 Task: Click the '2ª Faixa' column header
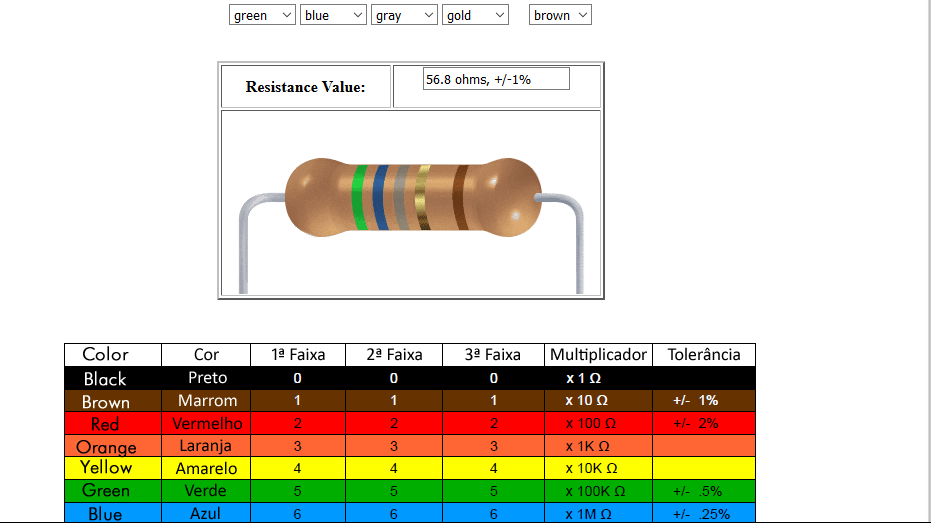[394, 354]
